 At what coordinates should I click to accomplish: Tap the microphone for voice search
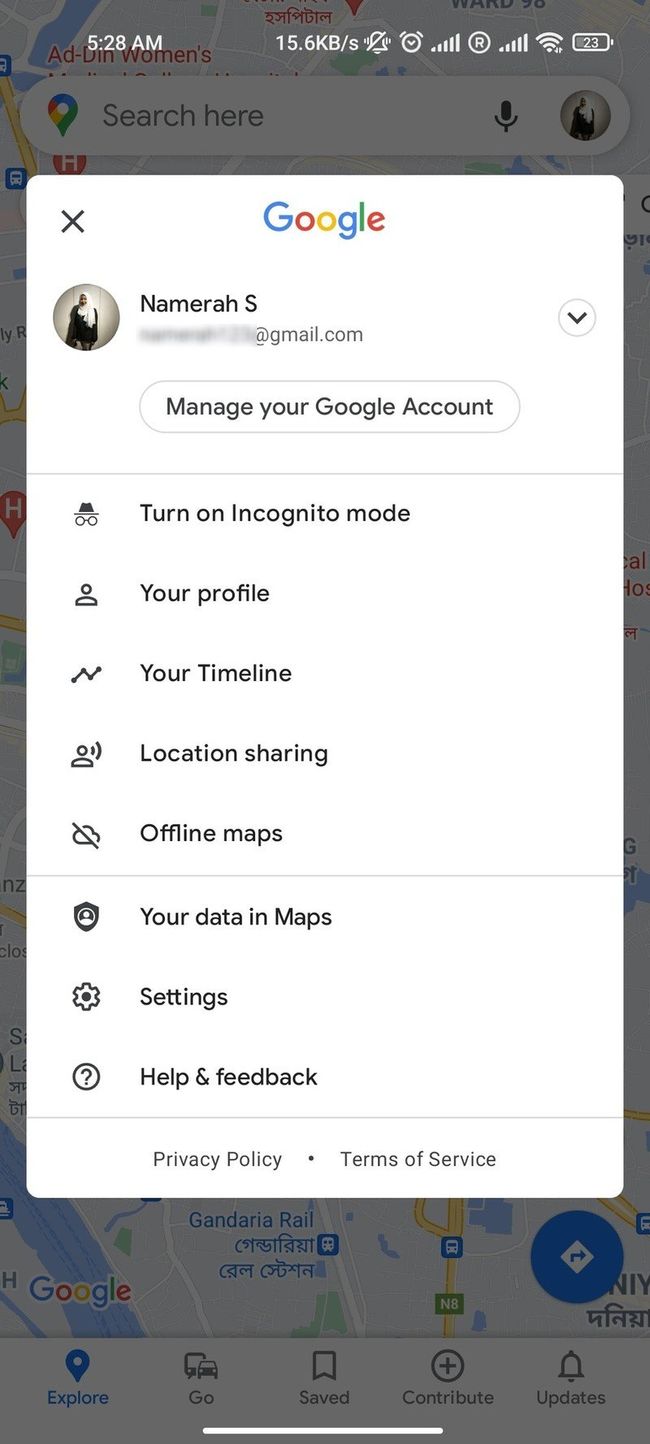[506, 116]
